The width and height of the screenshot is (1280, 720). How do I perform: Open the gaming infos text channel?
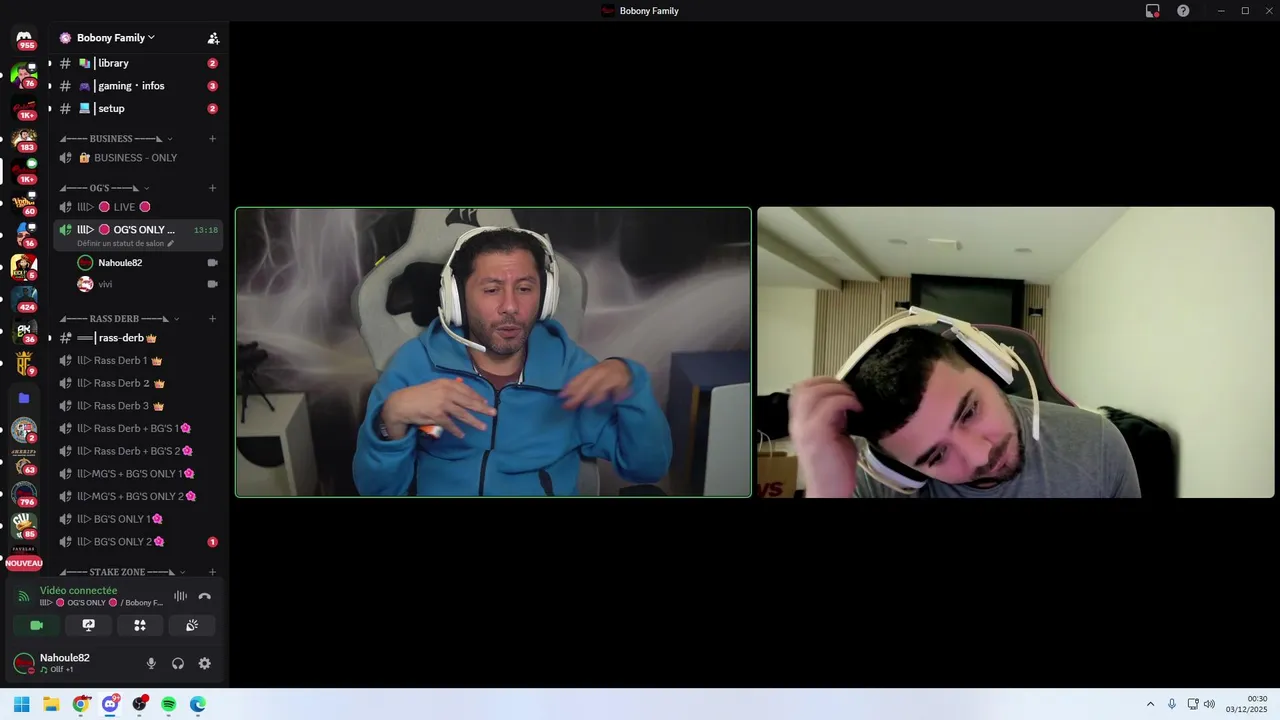[138, 86]
